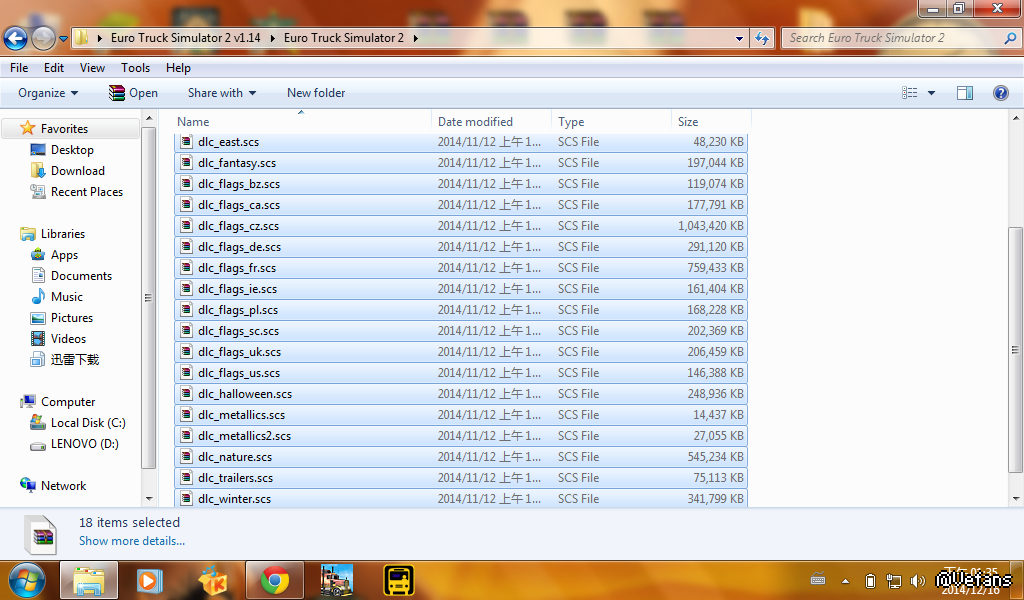Viewport: 1024px width, 600px height.
Task: Click the Forward navigation arrow
Action: [x=44, y=39]
